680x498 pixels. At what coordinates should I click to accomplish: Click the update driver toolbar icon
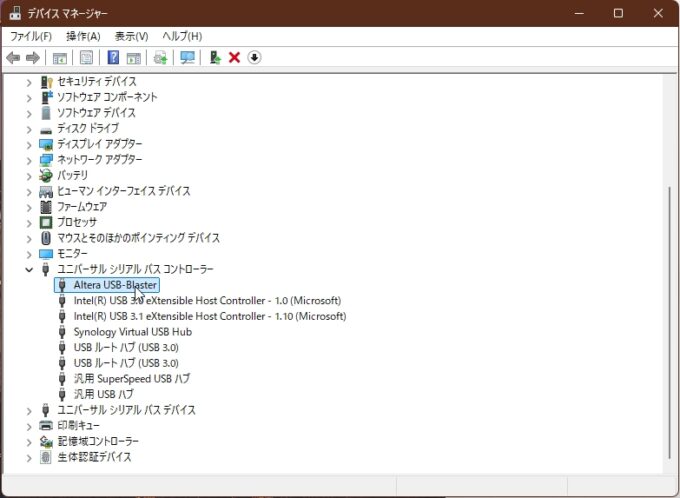click(160, 58)
